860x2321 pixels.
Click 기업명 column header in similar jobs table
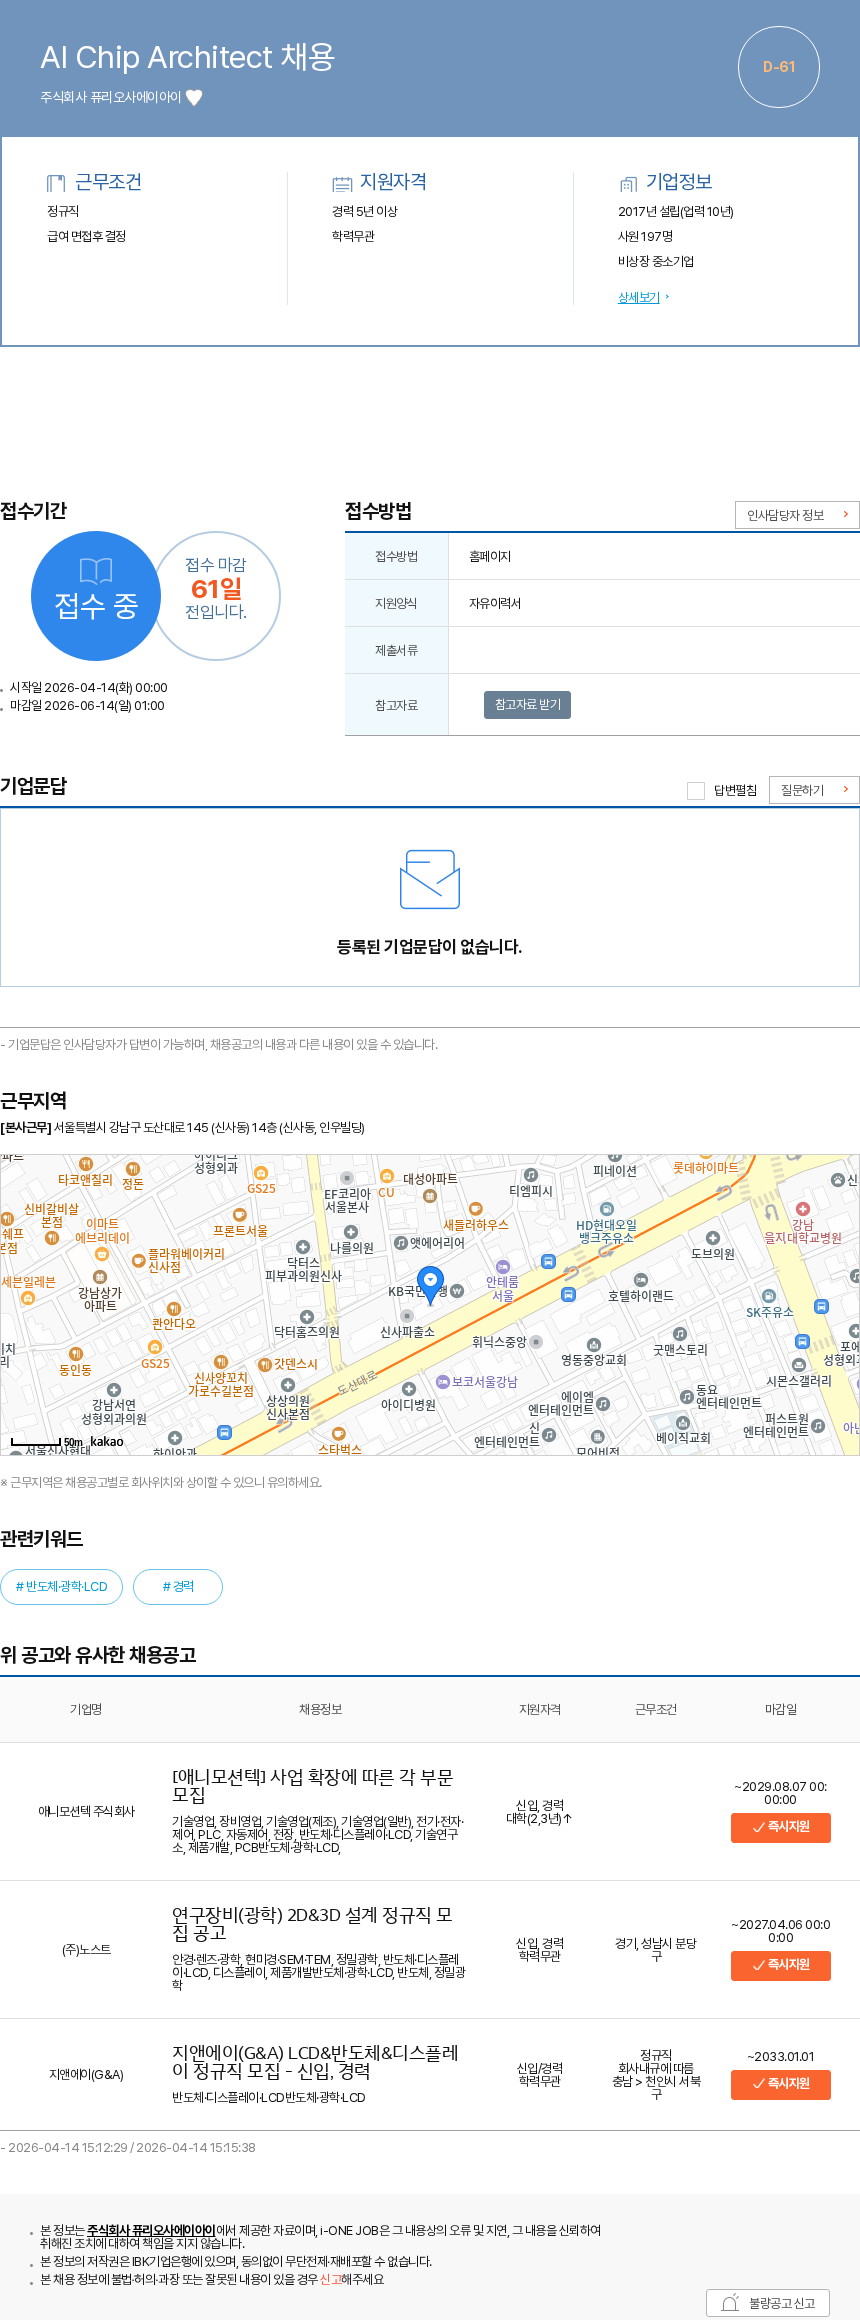(86, 1709)
